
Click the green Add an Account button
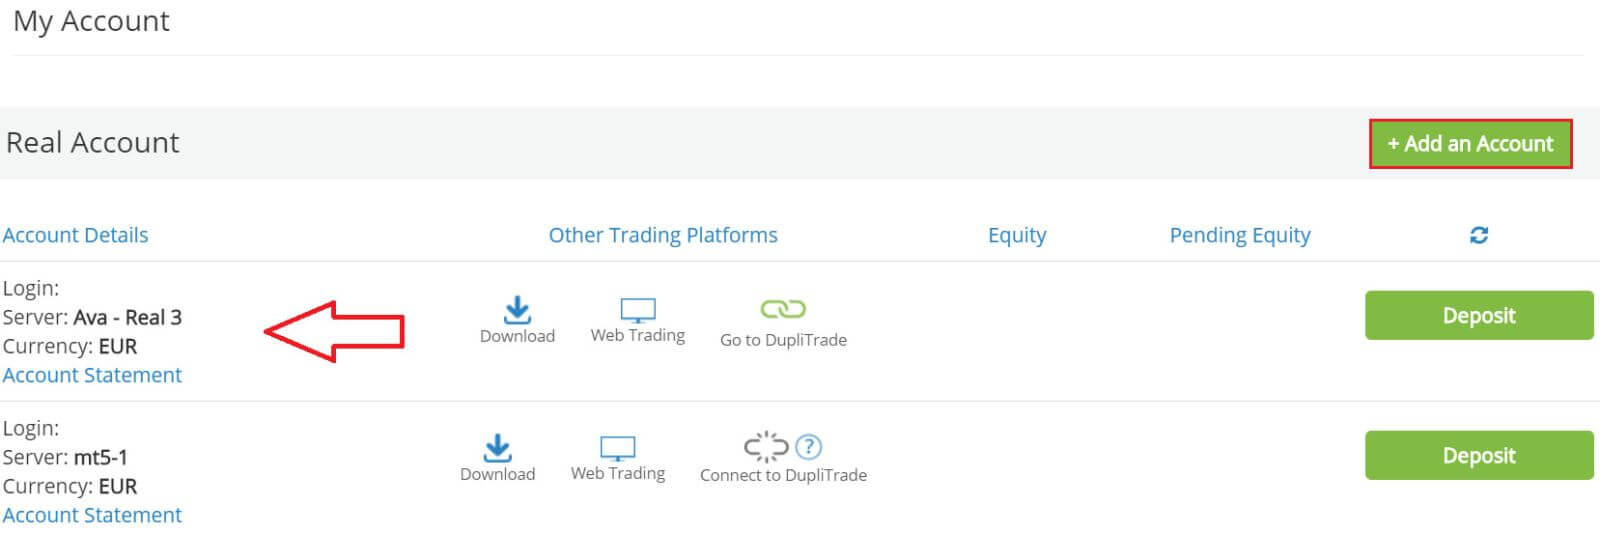point(1470,144)
